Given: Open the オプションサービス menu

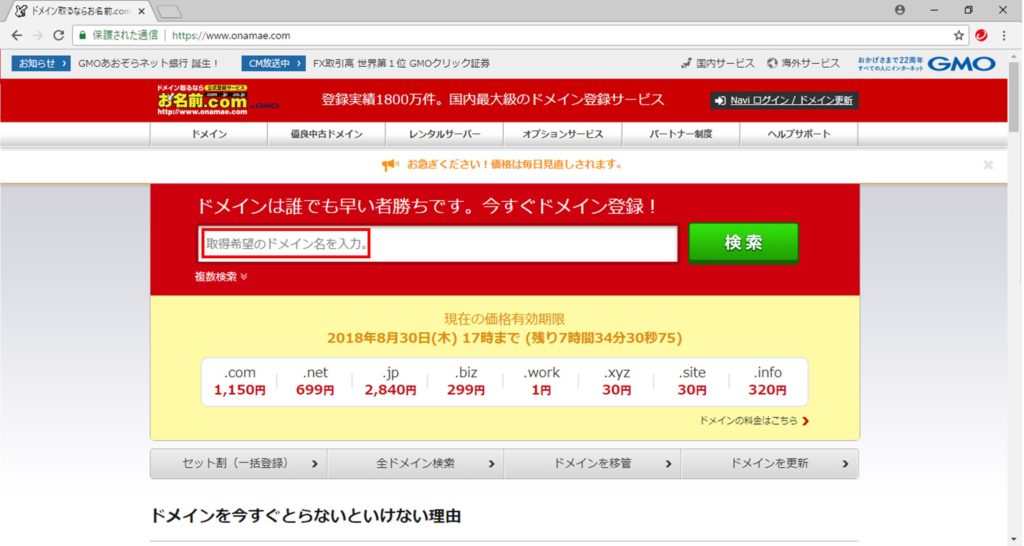Looking at the screenshot, I should click(x=563, y=134).
